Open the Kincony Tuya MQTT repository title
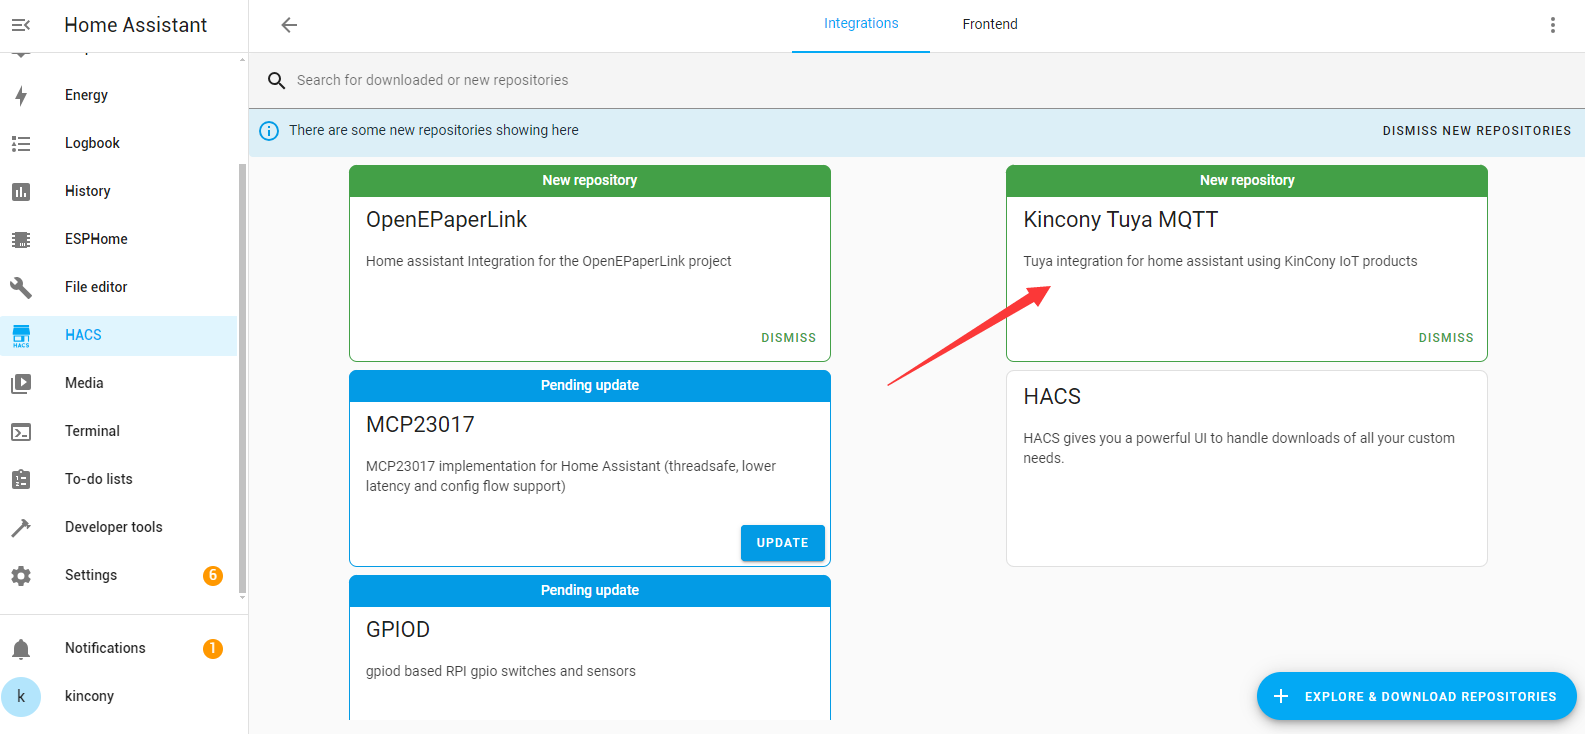Viewport: 1585px width, 734px height. [x=1121, y=220]
